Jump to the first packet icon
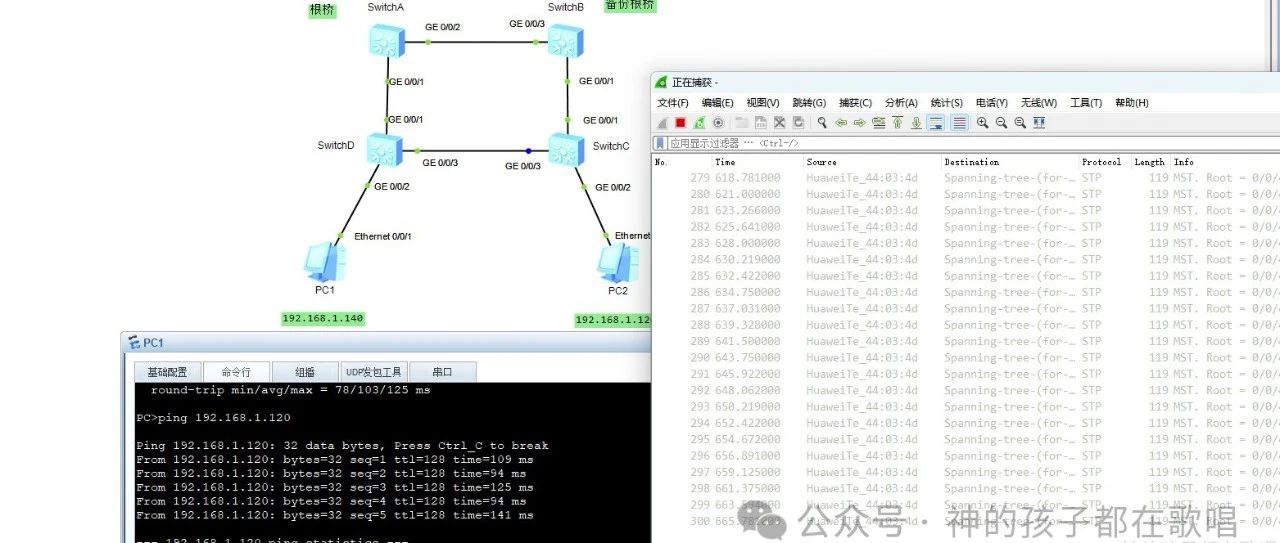The image size is (1280, 543). [x=897, y=123]
